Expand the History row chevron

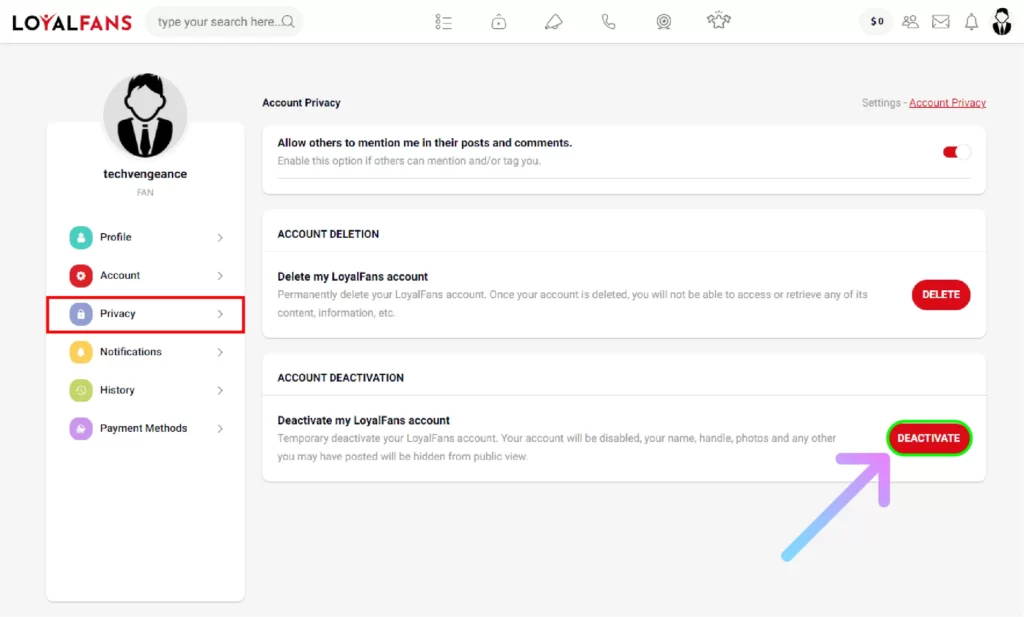point(220,390)
